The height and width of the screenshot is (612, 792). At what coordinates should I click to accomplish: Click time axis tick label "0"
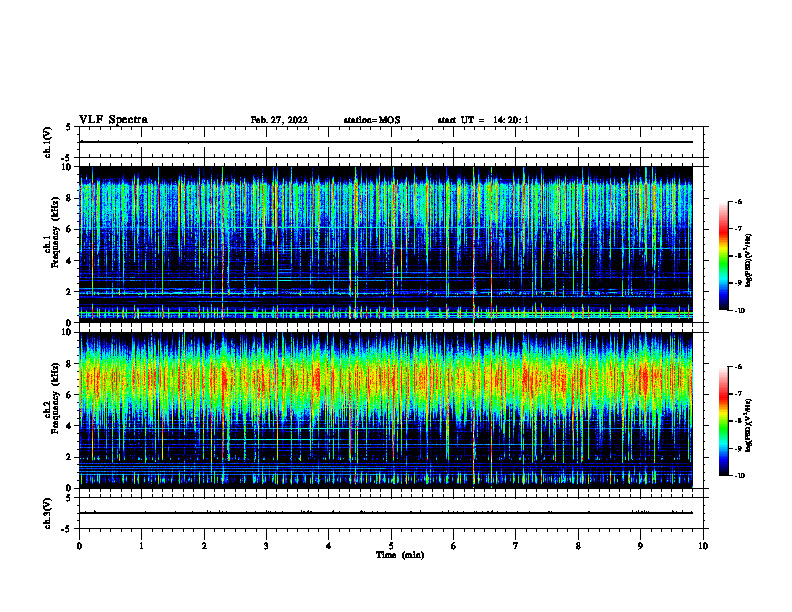pyautogui.click(x=79, y=546)
